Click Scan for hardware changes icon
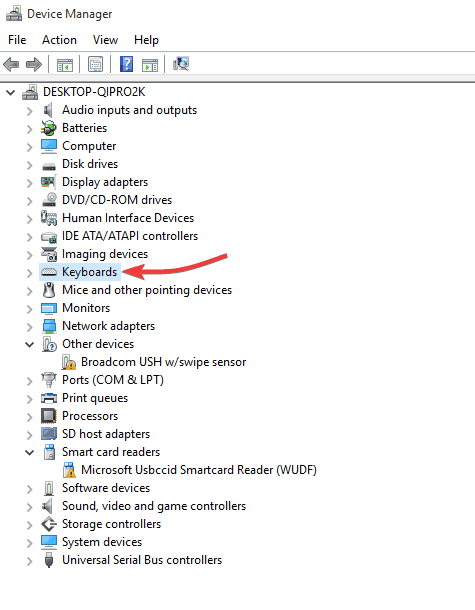Image resolution: width=475 pixels, height=610 pixels. click(x=181, y=64)
